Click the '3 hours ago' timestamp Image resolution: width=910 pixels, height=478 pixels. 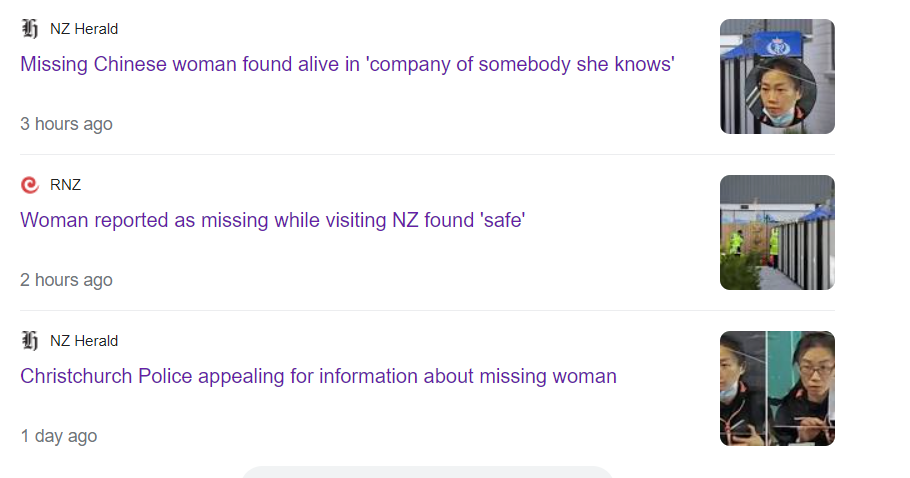coord(66,124)
